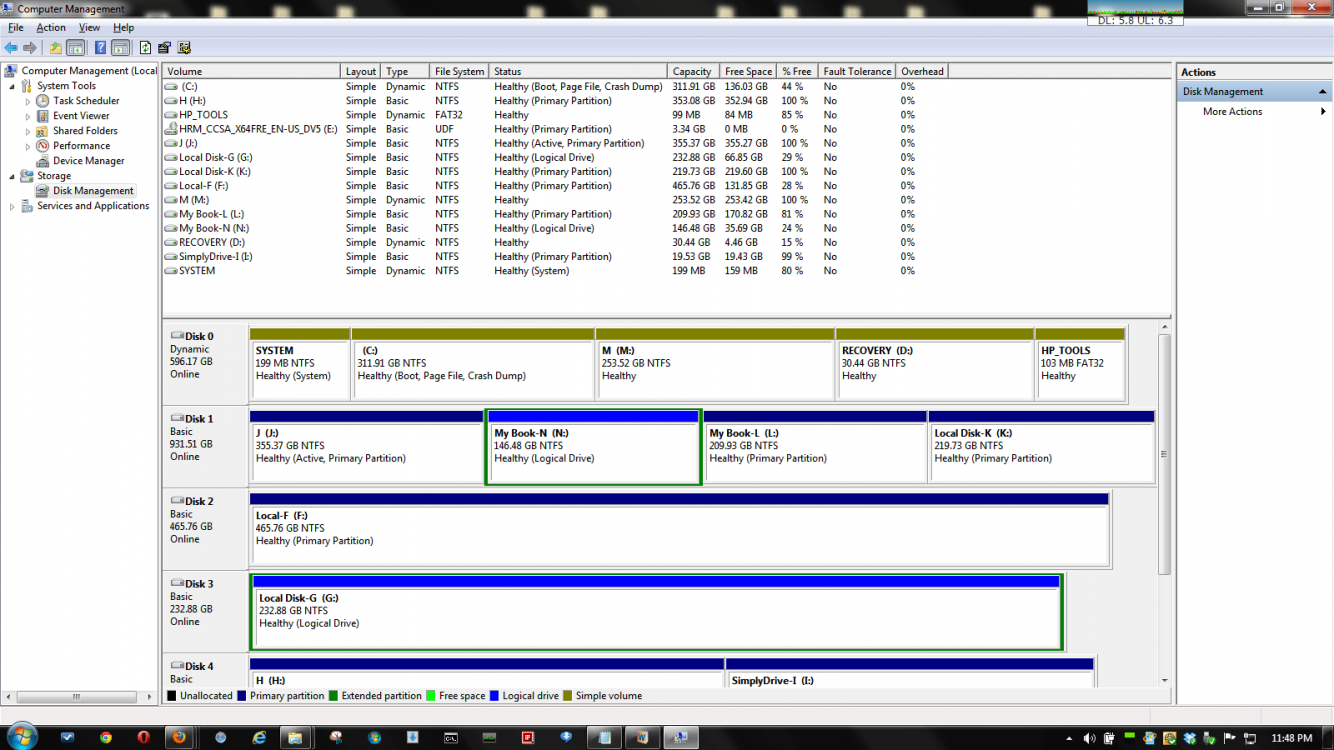Open Google Chrome from the taskbar
1334x750 pixels.
tap(106, 737)
